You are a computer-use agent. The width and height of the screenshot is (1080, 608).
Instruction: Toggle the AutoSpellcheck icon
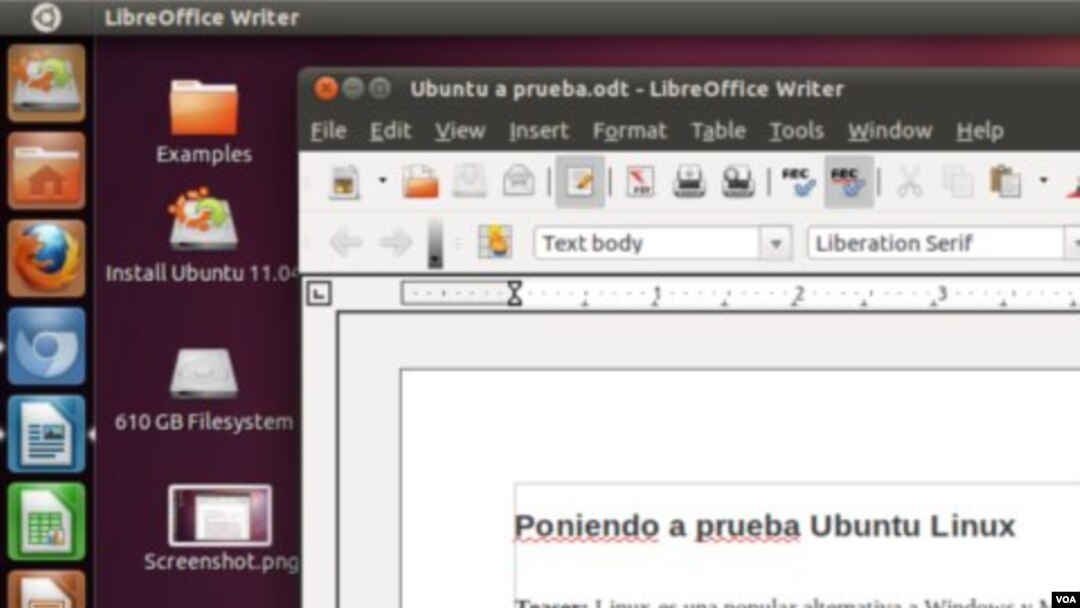tap(849, 182)
